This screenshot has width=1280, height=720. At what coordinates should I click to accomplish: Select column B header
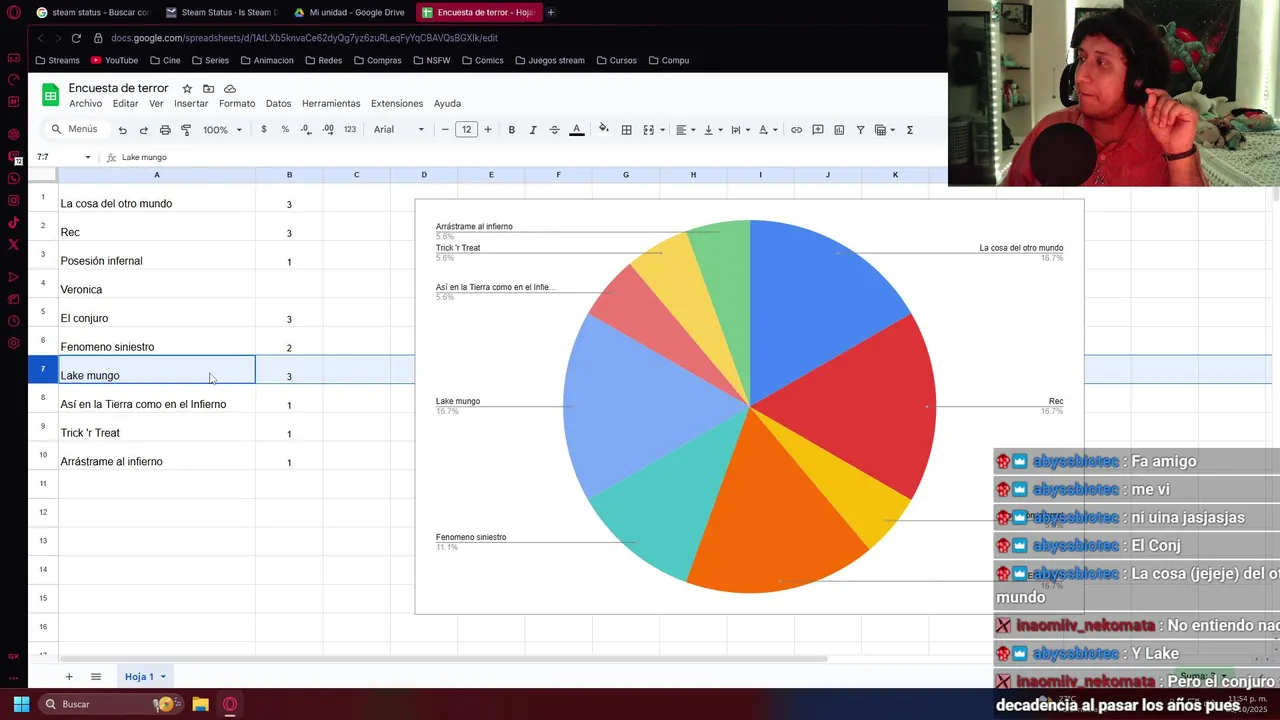[x=289, y=175]
